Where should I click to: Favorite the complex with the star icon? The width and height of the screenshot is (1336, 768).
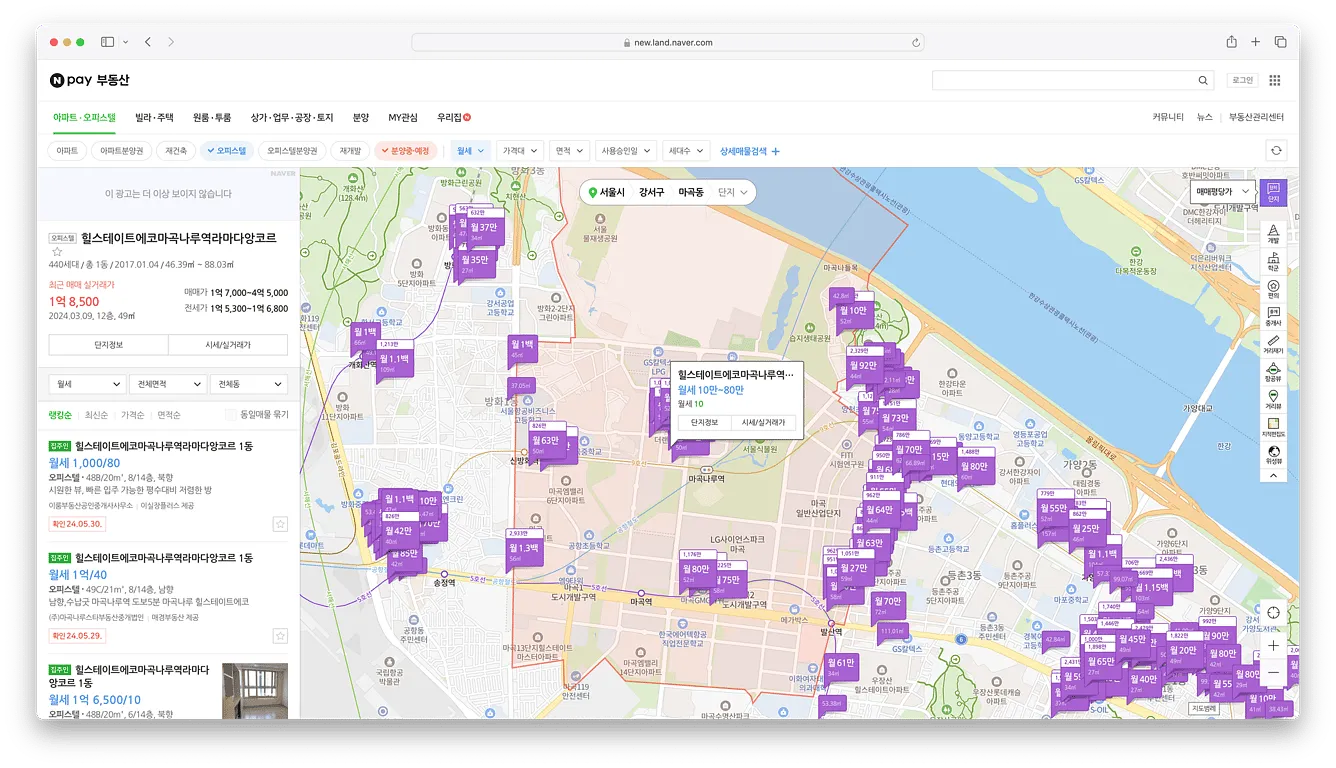(x=57, y=252)
